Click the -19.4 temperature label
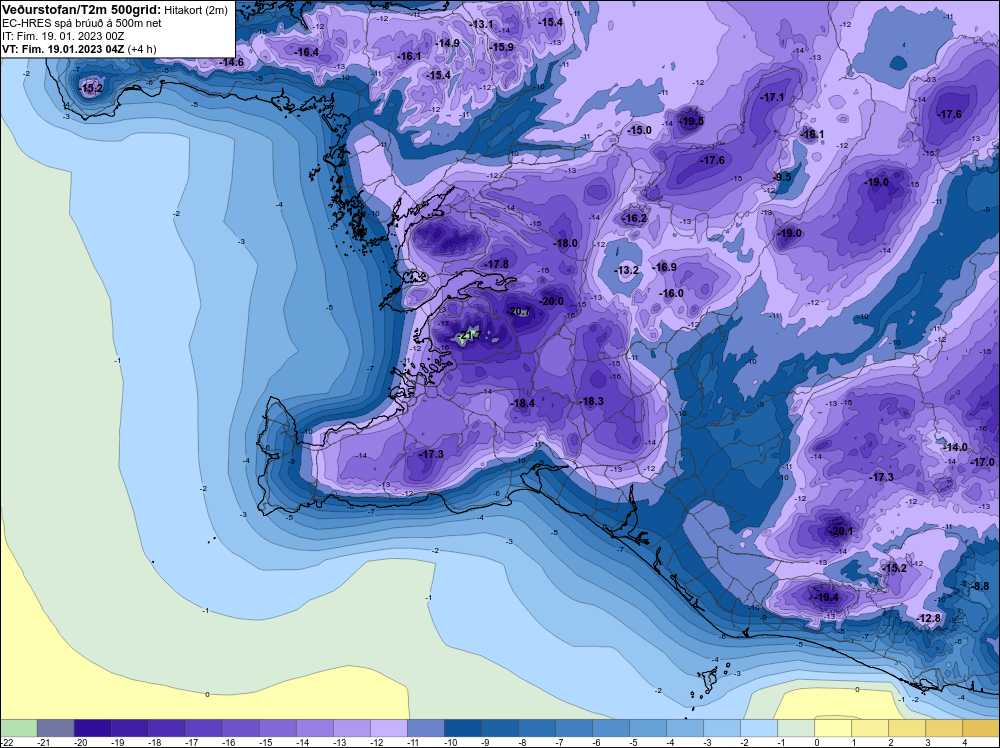 827,598
